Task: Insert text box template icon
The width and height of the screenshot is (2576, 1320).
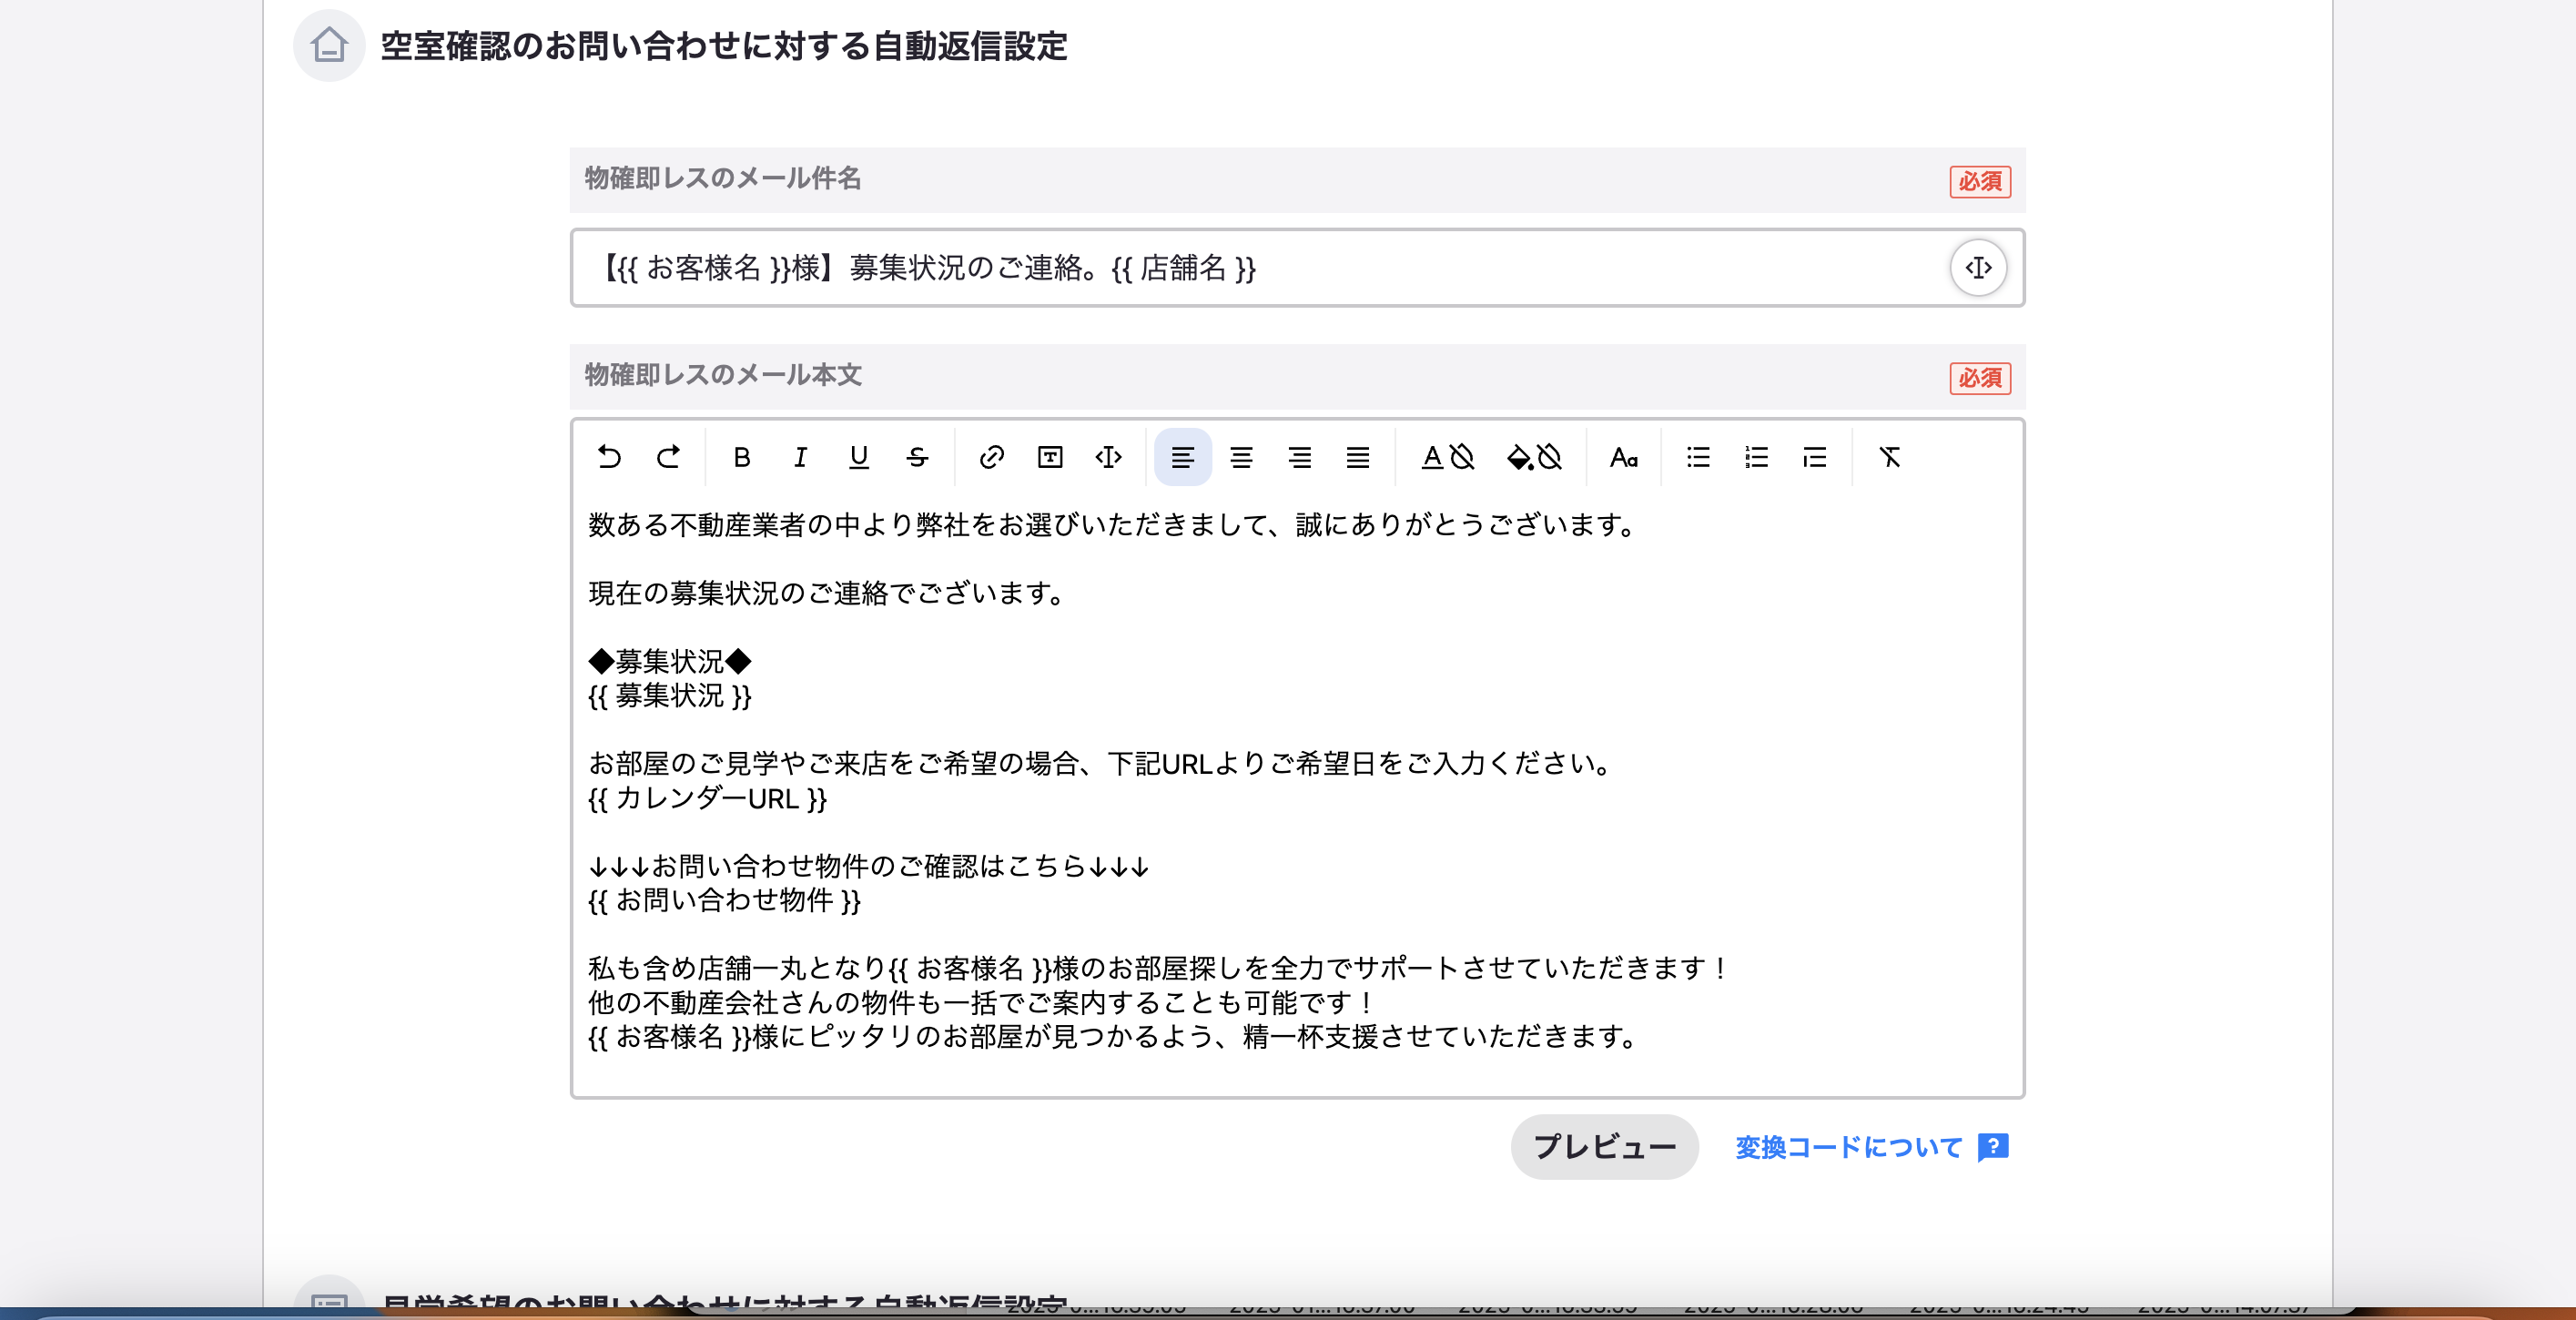Action: click(x=1050, y=457)
